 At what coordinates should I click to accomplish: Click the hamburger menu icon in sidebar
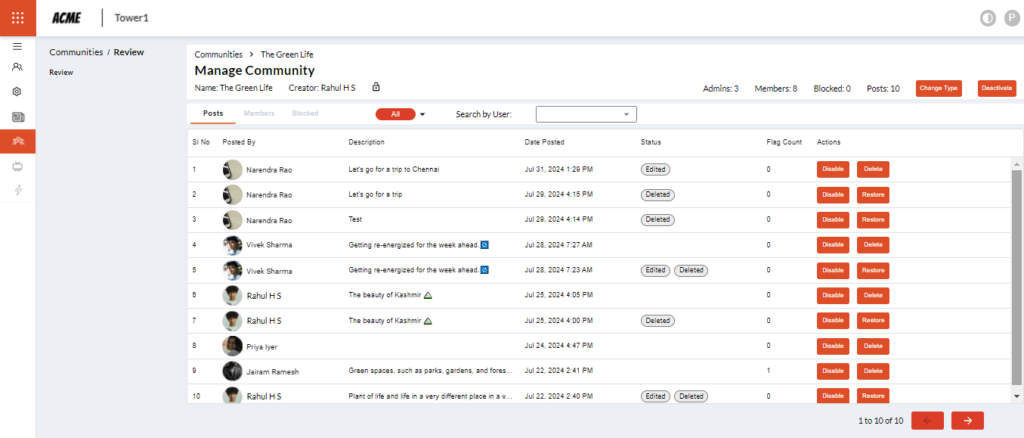[x=17, y=46]
